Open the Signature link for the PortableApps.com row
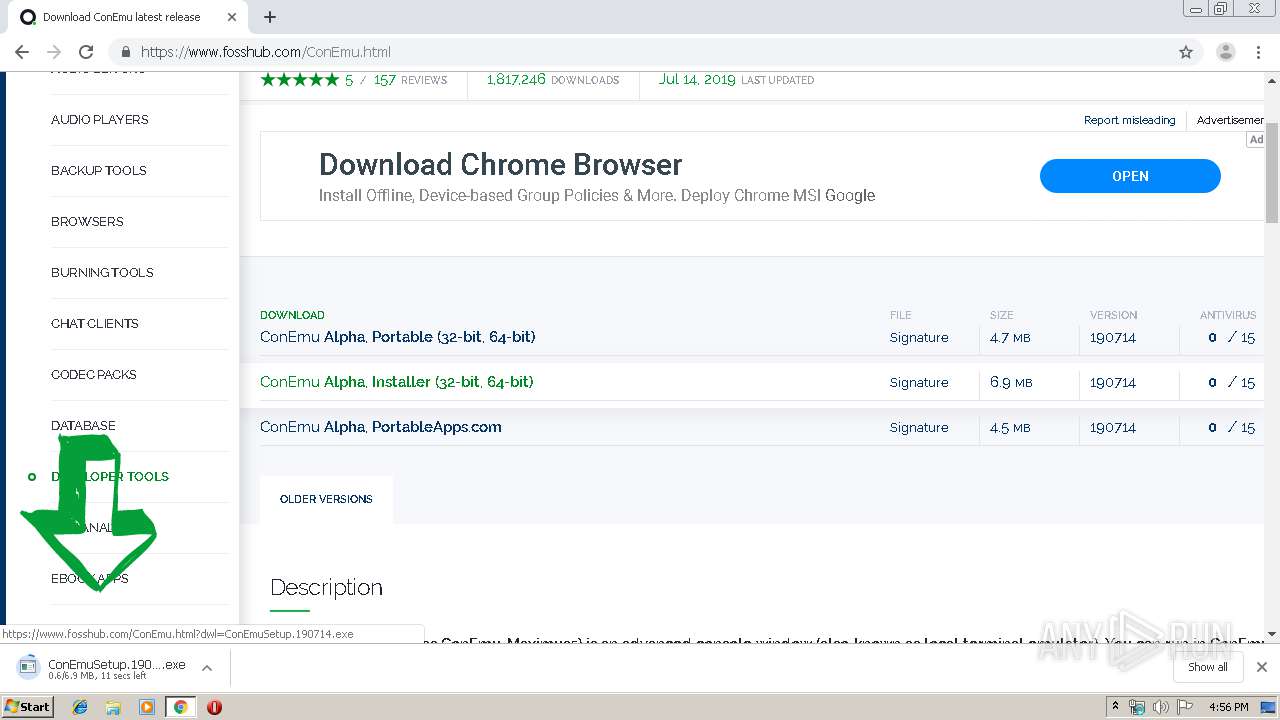 [919, 428]
